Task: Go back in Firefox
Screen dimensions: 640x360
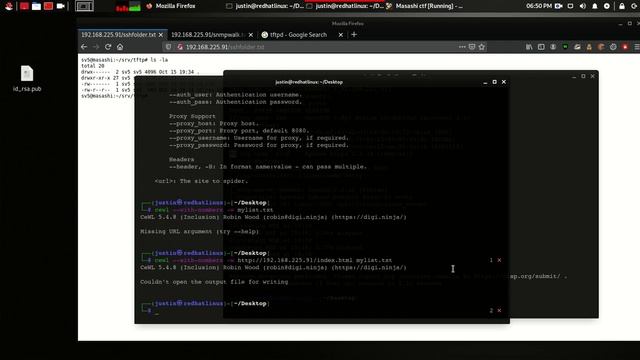Action: pyautogui.click(x=84, y=47)
